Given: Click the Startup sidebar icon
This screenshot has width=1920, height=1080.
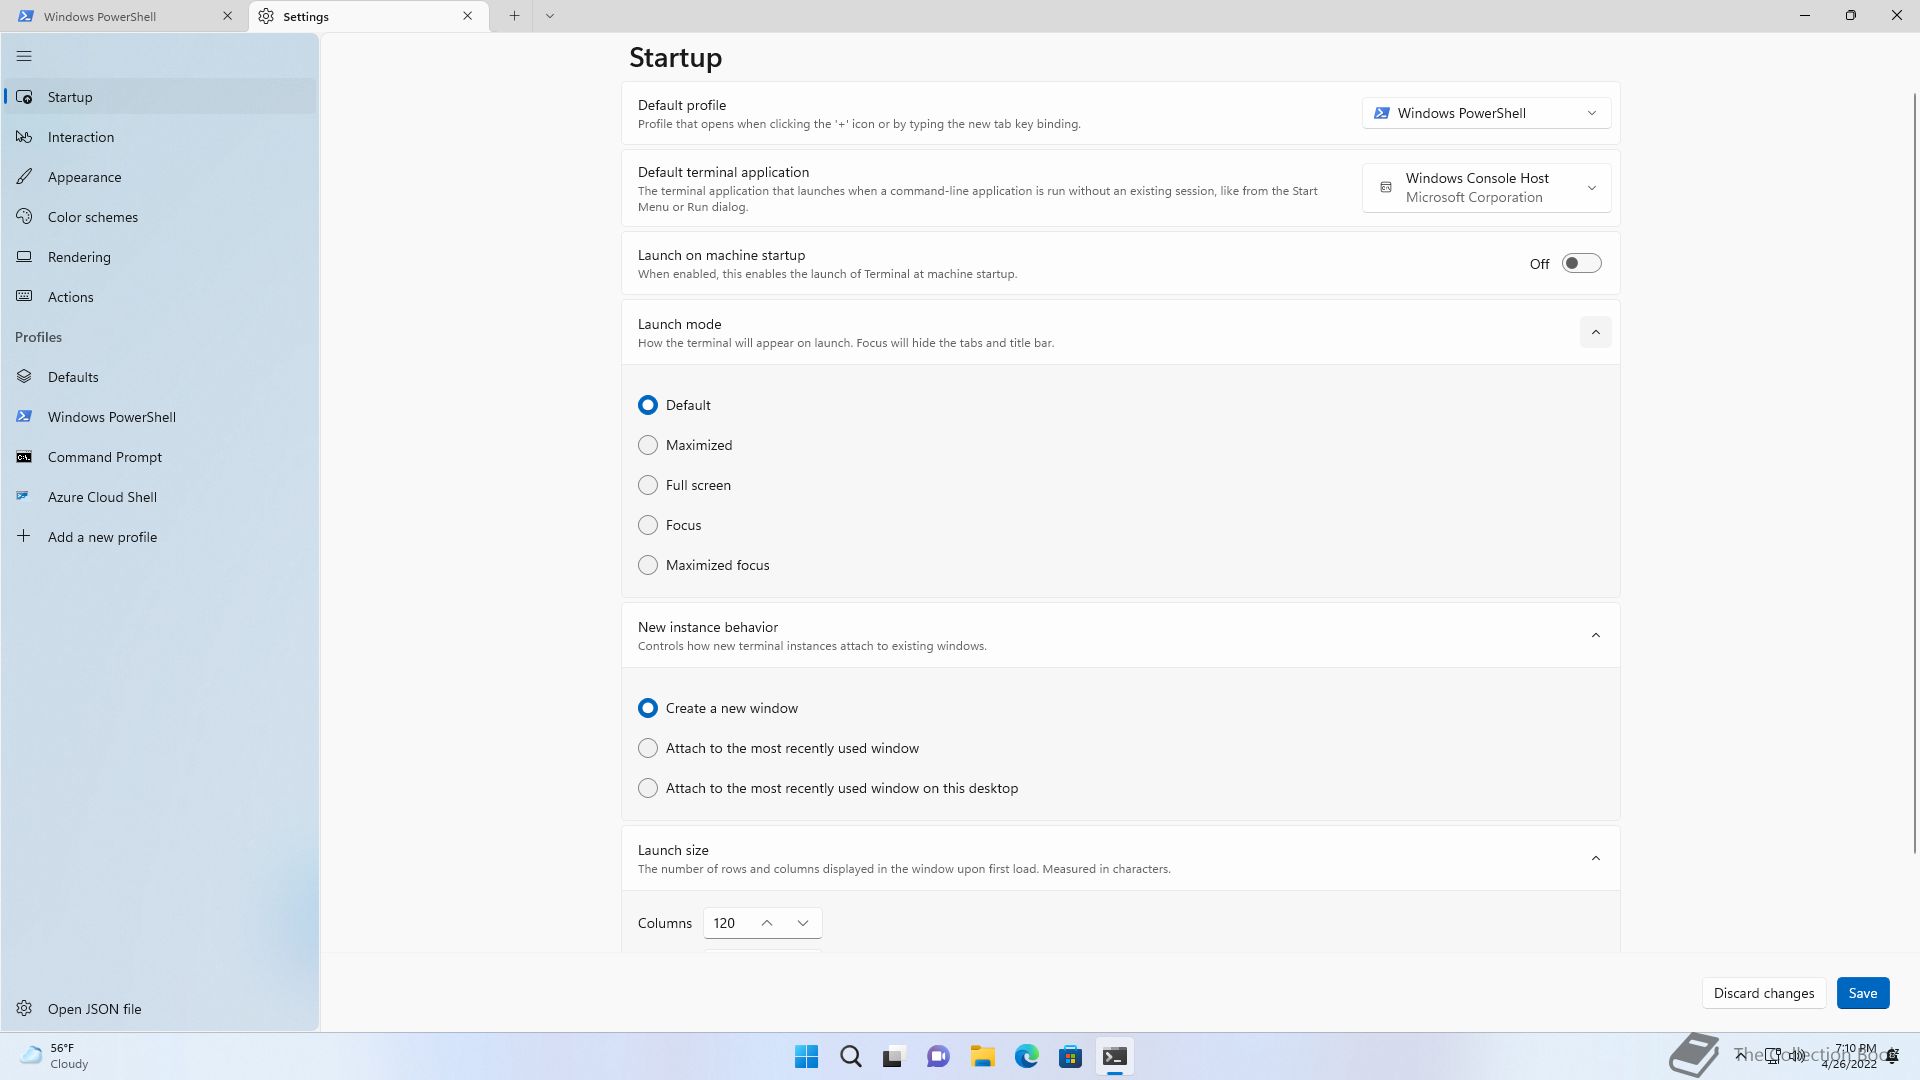Looking at the screenshot, I should click(x=24, y=97).
